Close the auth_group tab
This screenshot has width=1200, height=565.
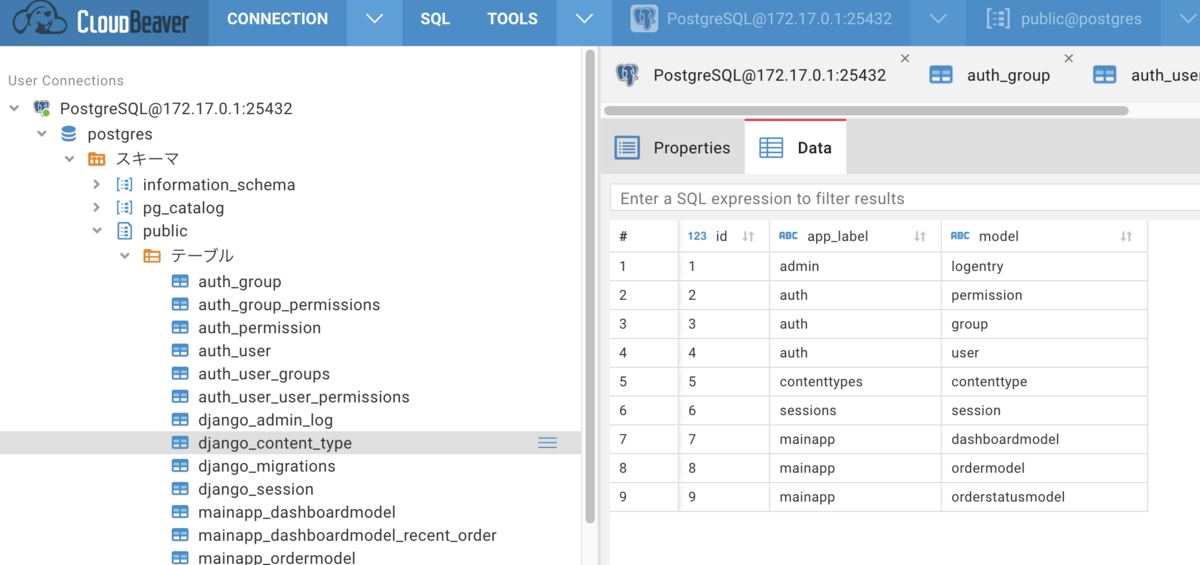pyautogui.click(x=1068, y=59)
